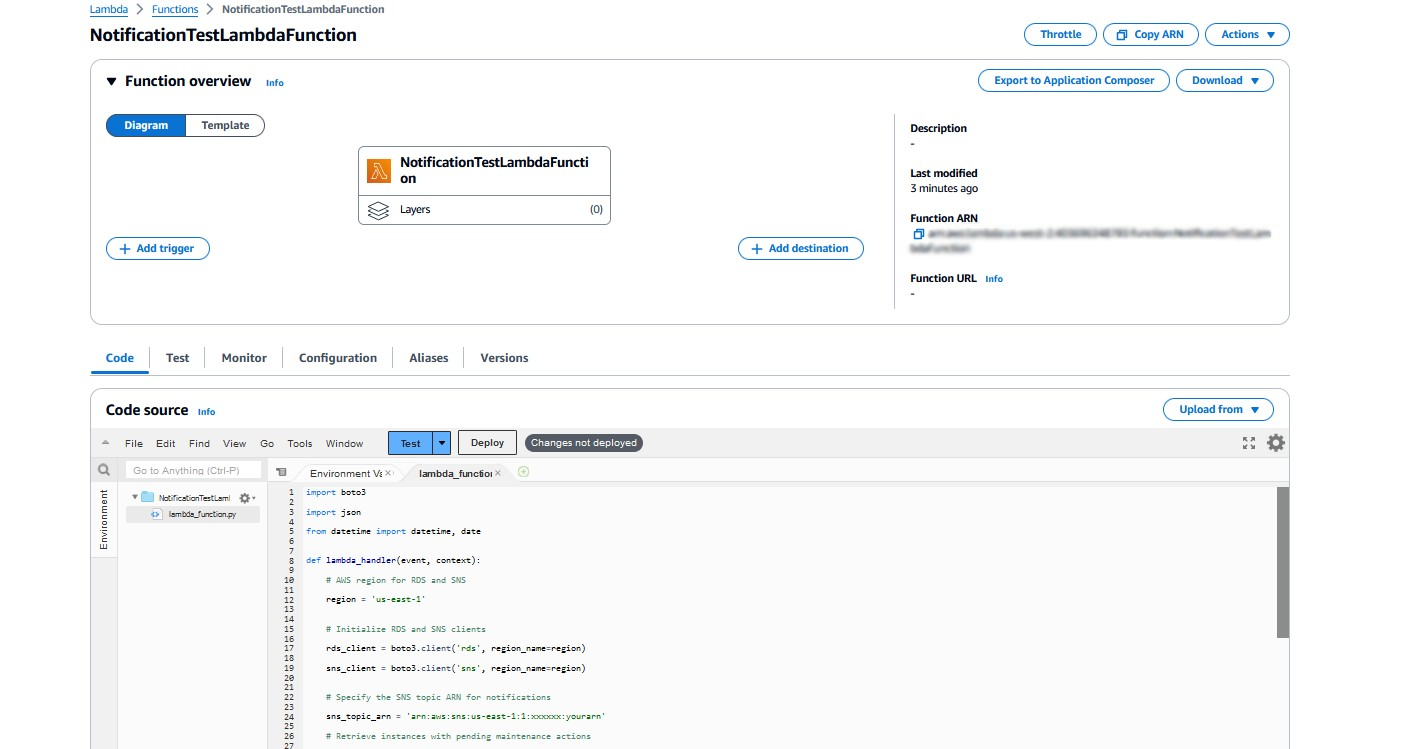Go to the Lambda breadcrumb link
Viewport: 1407px width, 749px height.
[109, 9]
